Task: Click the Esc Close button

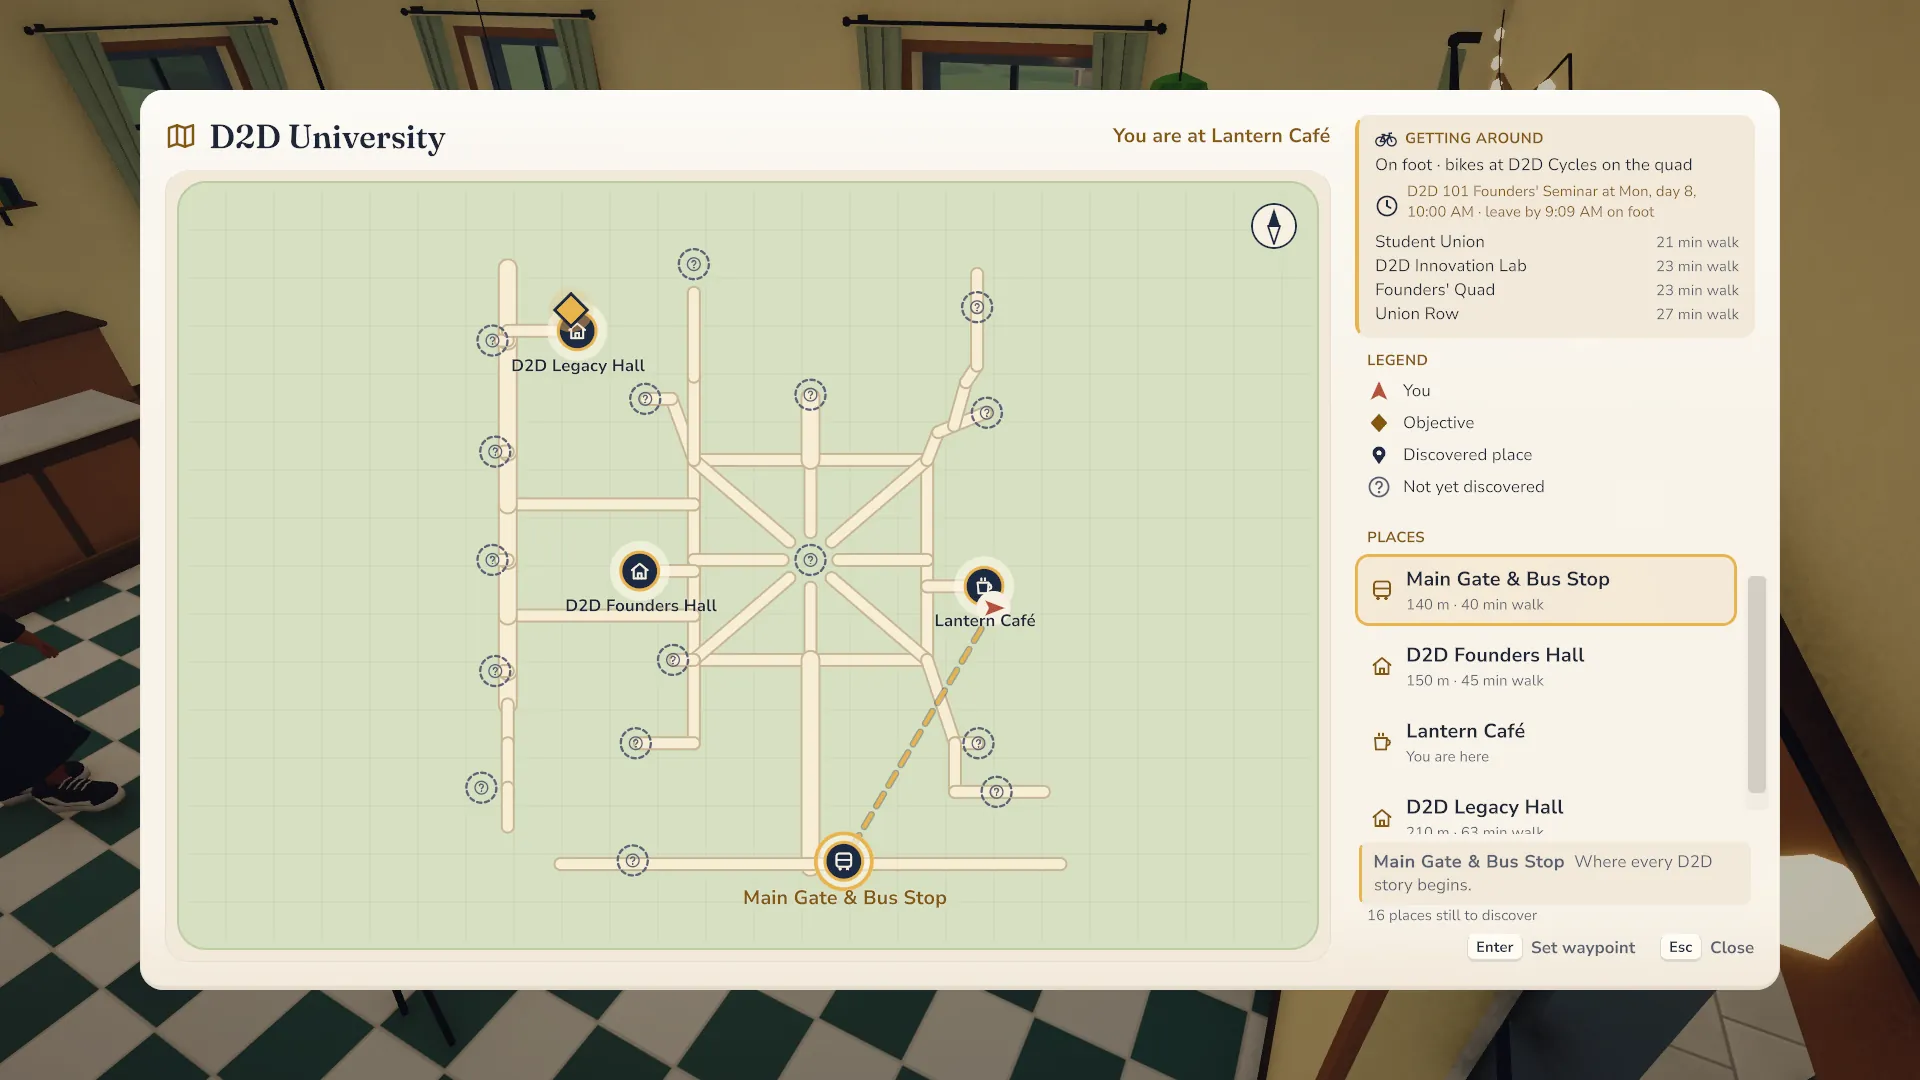Action: [x=1708, y=947]
